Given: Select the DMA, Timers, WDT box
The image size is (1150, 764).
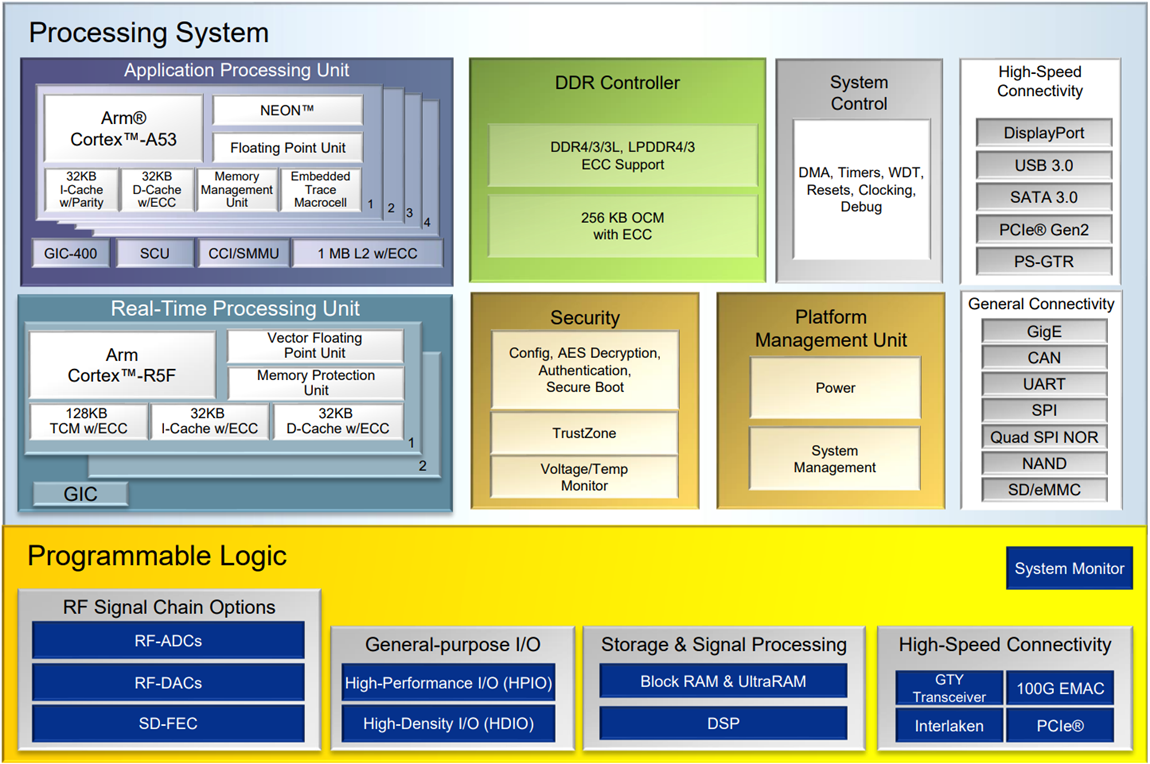Looking at the screenshot, I should click(861, 189).
